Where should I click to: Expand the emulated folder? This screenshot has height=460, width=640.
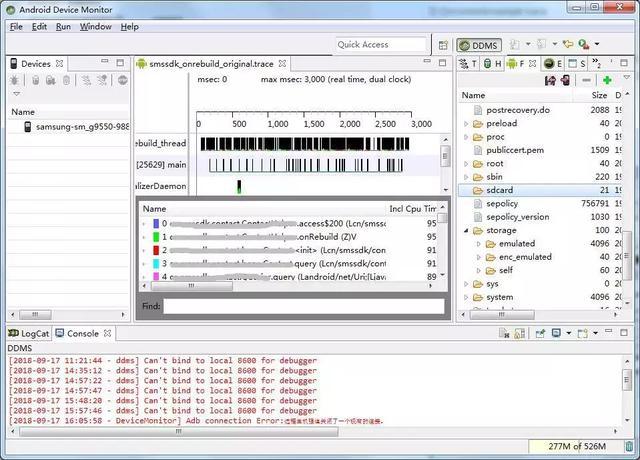tap(479, 244)
